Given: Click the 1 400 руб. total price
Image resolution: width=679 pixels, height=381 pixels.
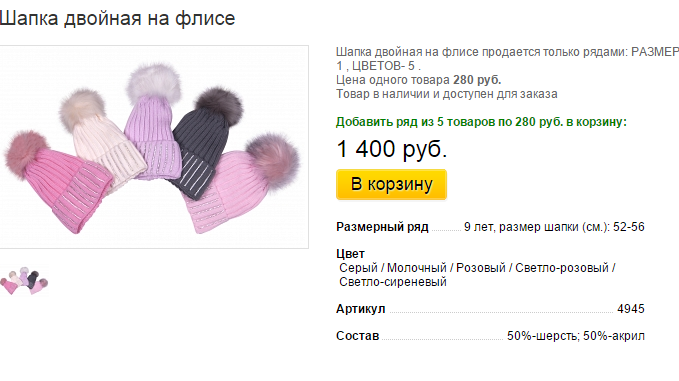Looking at the screenshot, I should pyautogui.click(x=391, y=149).
